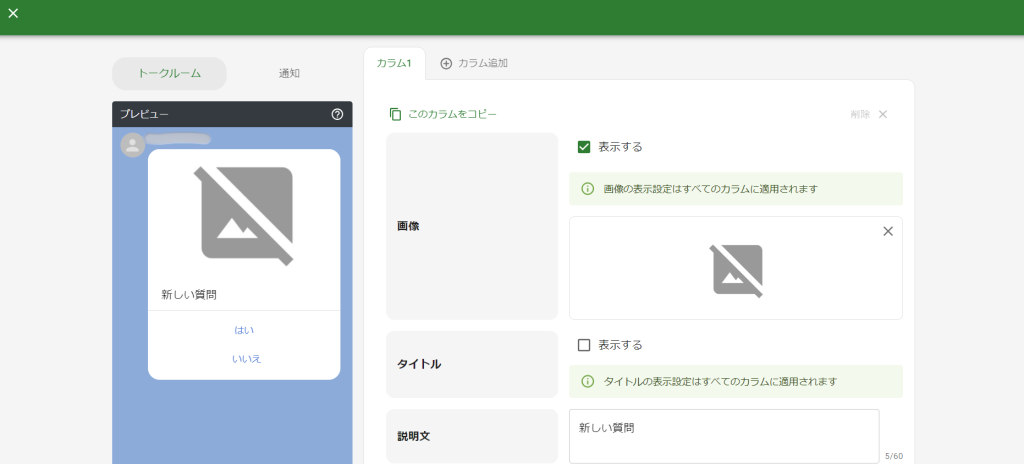Remove the uploaded image with its X icon
Screen dimensions: 1024x464
(887, 231)
